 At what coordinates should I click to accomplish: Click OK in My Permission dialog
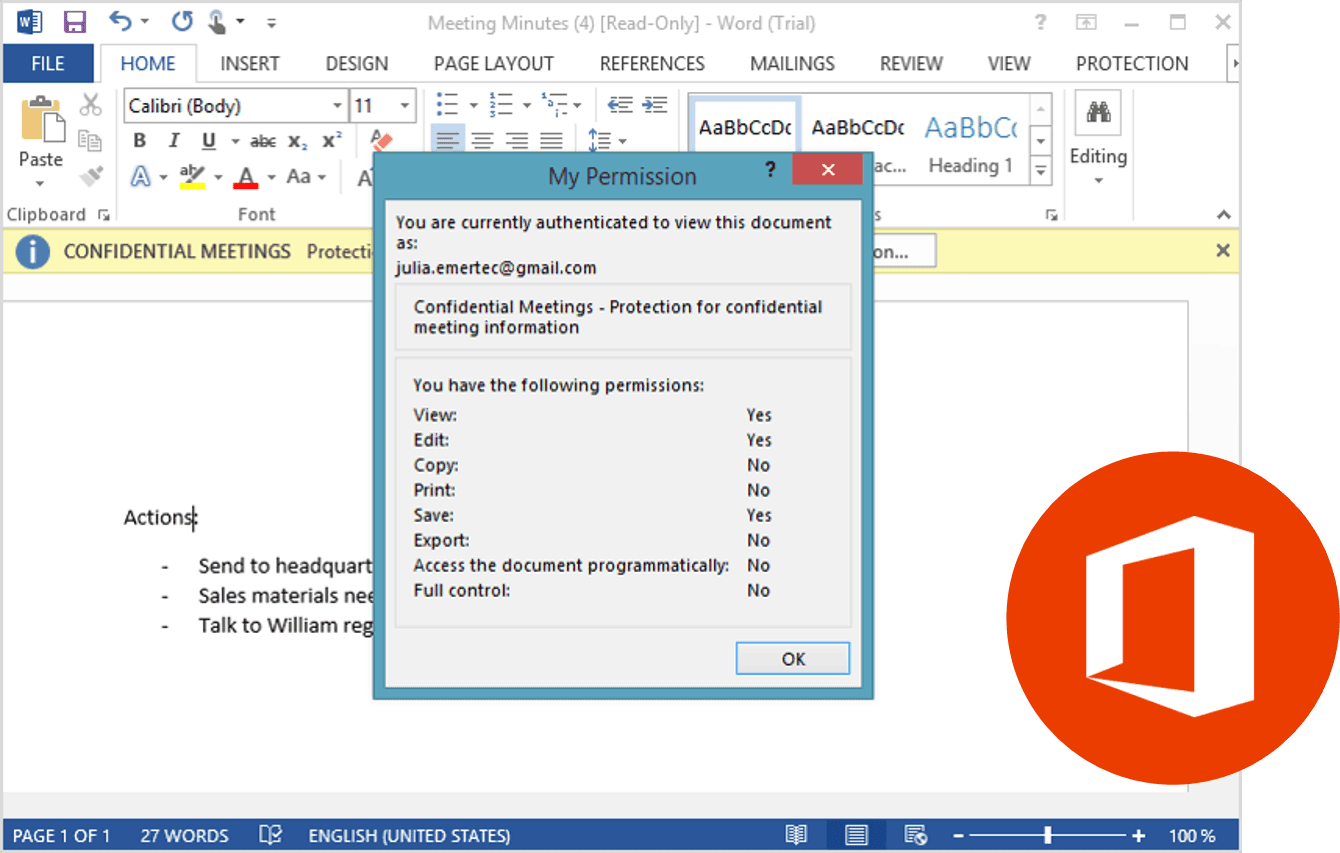click(x=793, y=659)
